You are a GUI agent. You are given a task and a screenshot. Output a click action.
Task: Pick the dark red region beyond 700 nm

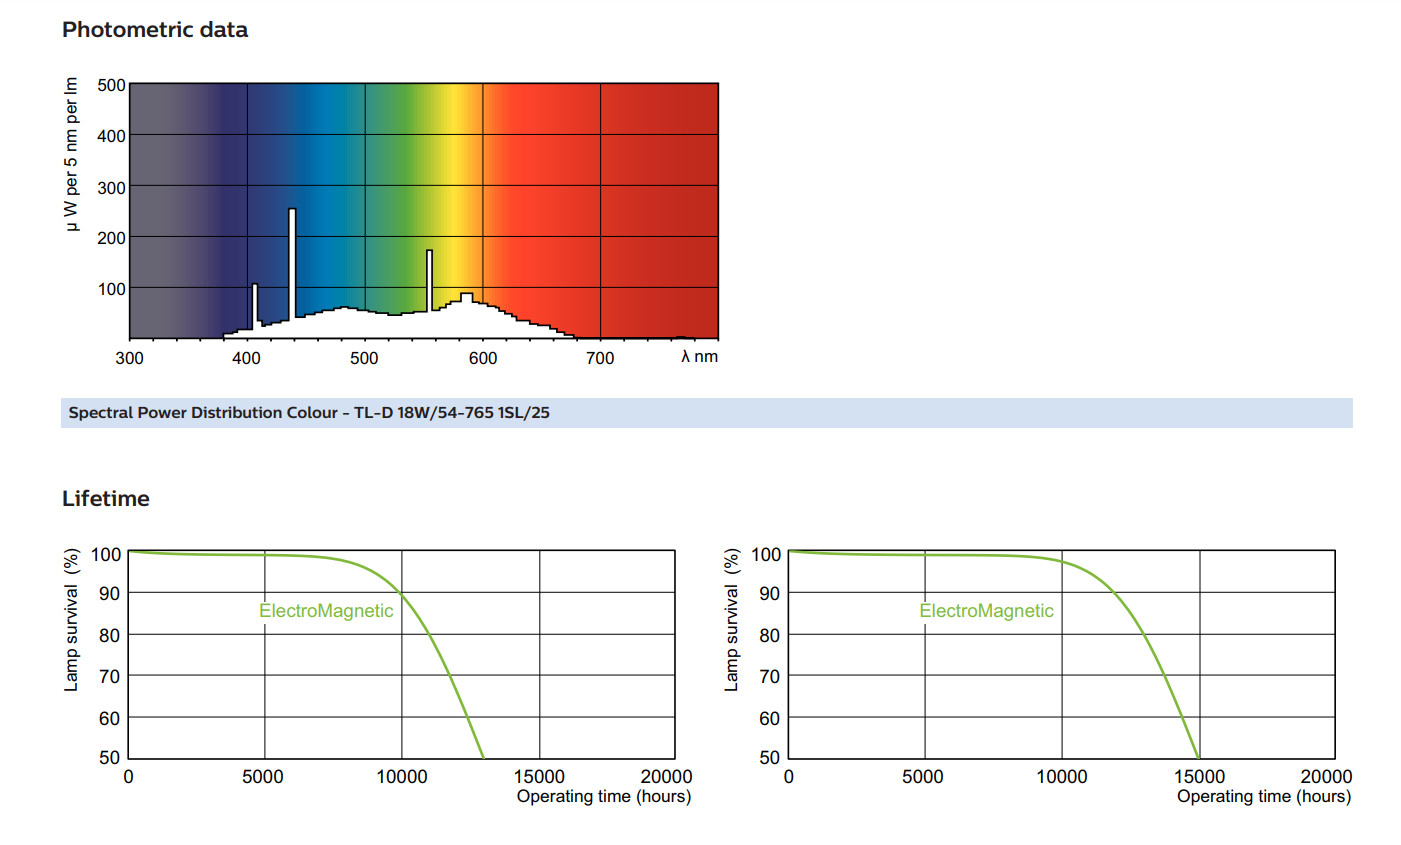coord(660,200)
